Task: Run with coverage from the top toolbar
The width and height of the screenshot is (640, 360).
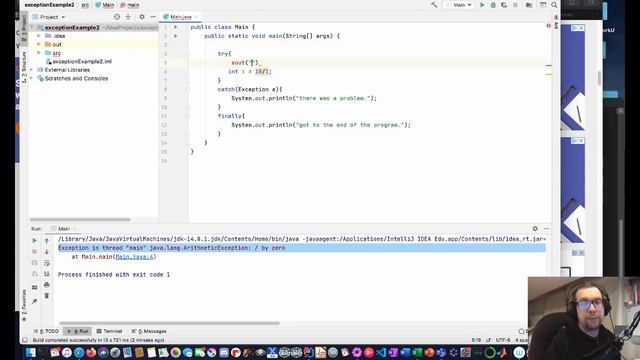Action: [x=504, y=5]
